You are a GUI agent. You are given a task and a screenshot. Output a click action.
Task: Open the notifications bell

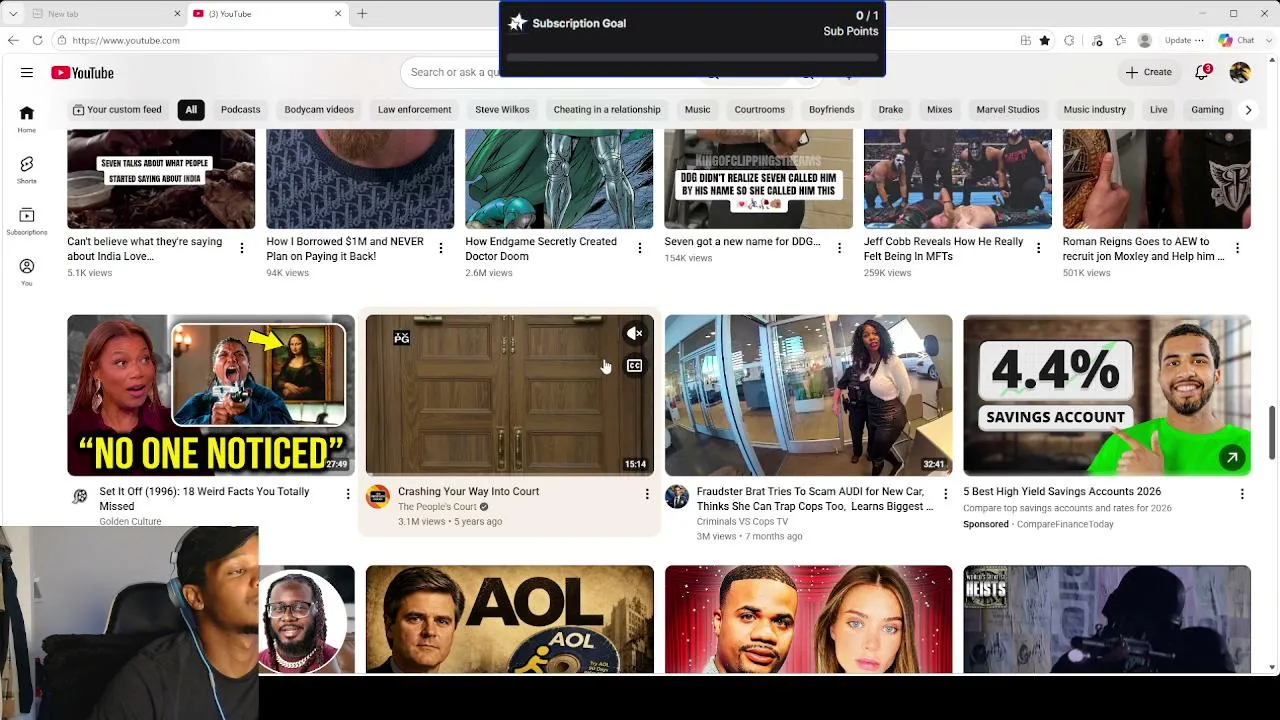(1203, 73)
